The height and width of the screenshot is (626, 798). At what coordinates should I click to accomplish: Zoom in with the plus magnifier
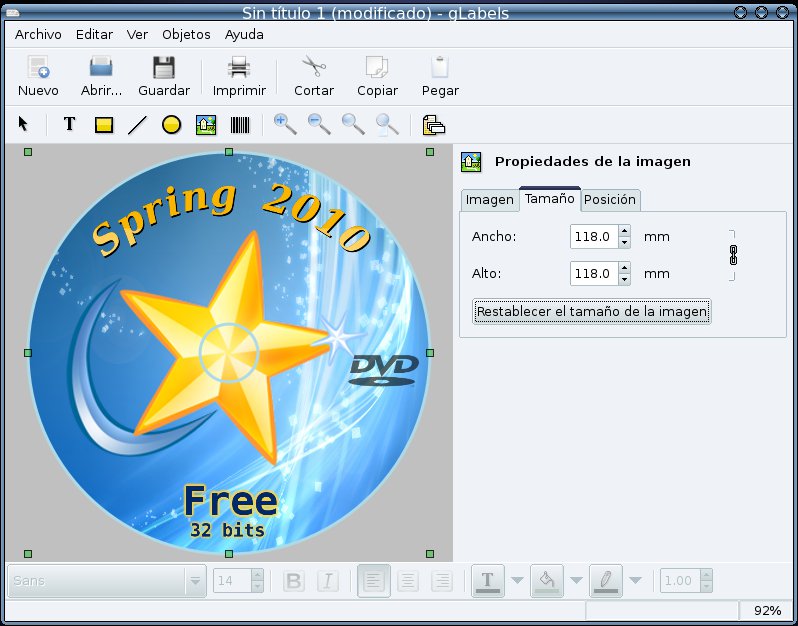(285, 125)
